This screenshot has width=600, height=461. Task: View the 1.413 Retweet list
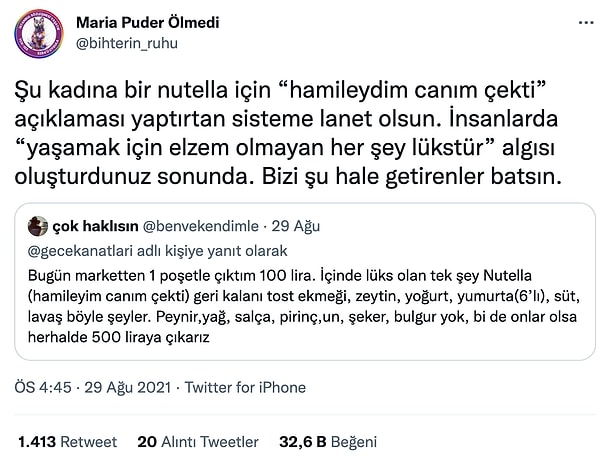tap(67, 441)
